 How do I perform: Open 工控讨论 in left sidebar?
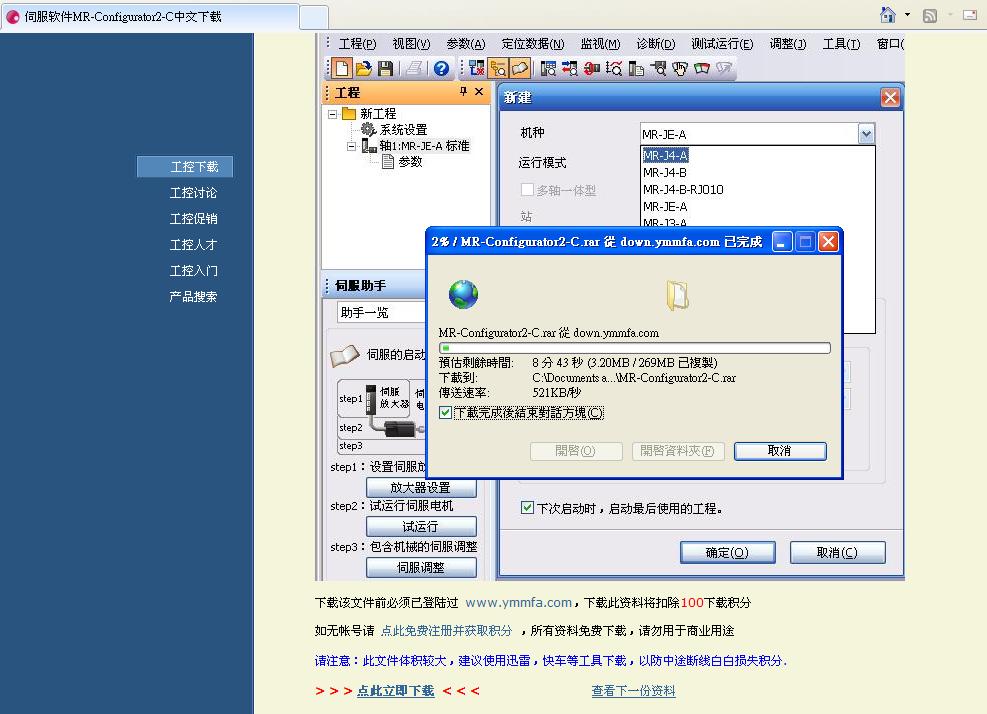[193, 193]
